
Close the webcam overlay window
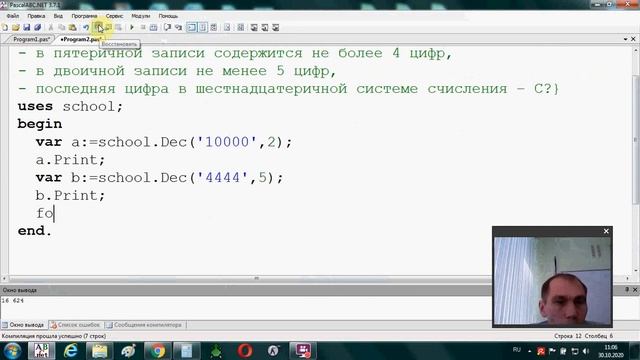pyautogui.click(x=606, y=231)
